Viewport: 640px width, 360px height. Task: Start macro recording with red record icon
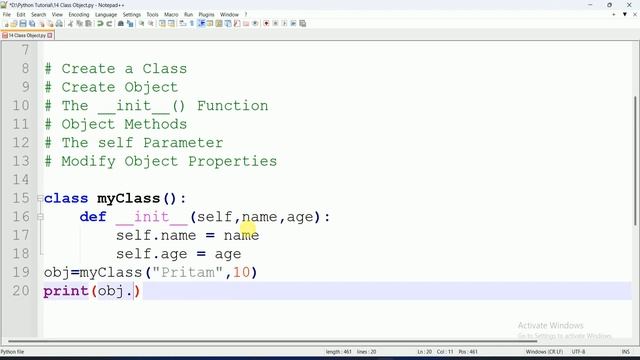pyautogui.click(x=266, y=24)
